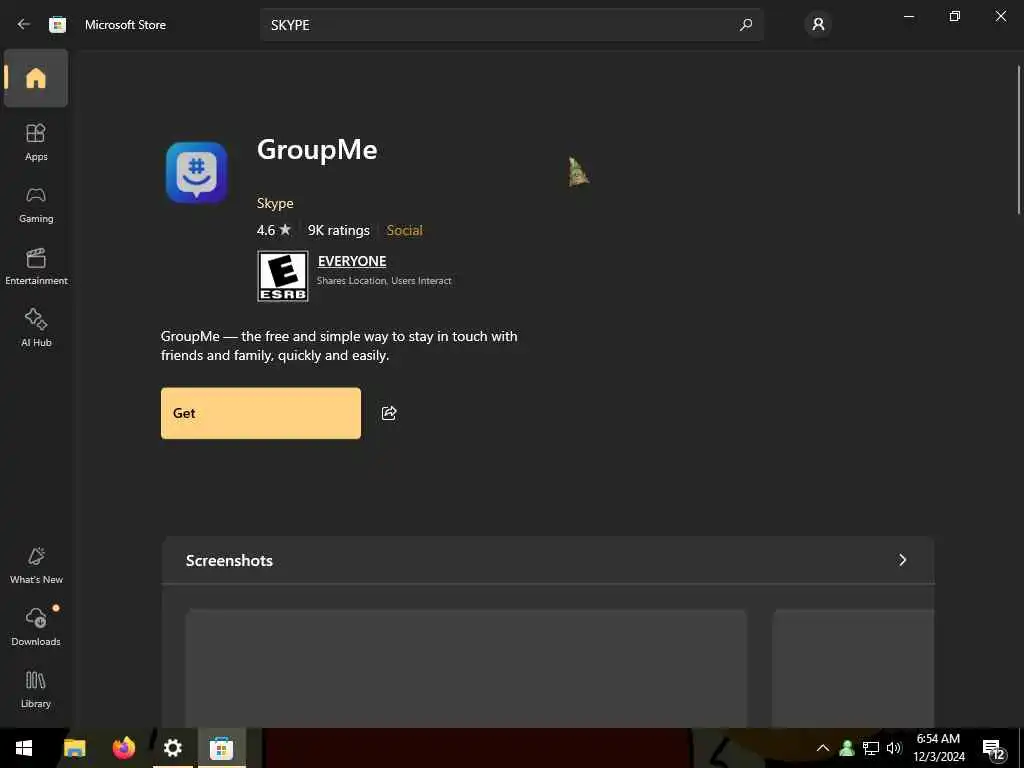
Task: Open the AI Hub section
Action: pos(36,328)
